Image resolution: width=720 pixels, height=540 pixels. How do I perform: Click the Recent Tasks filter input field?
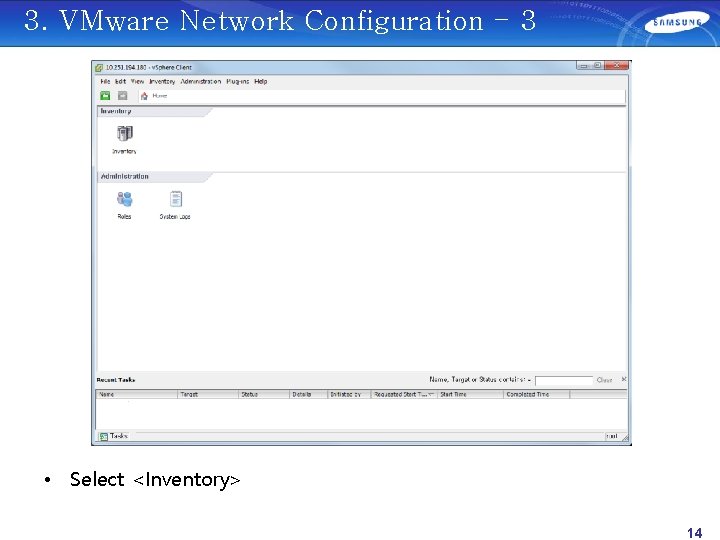click(x=564, y=380)
